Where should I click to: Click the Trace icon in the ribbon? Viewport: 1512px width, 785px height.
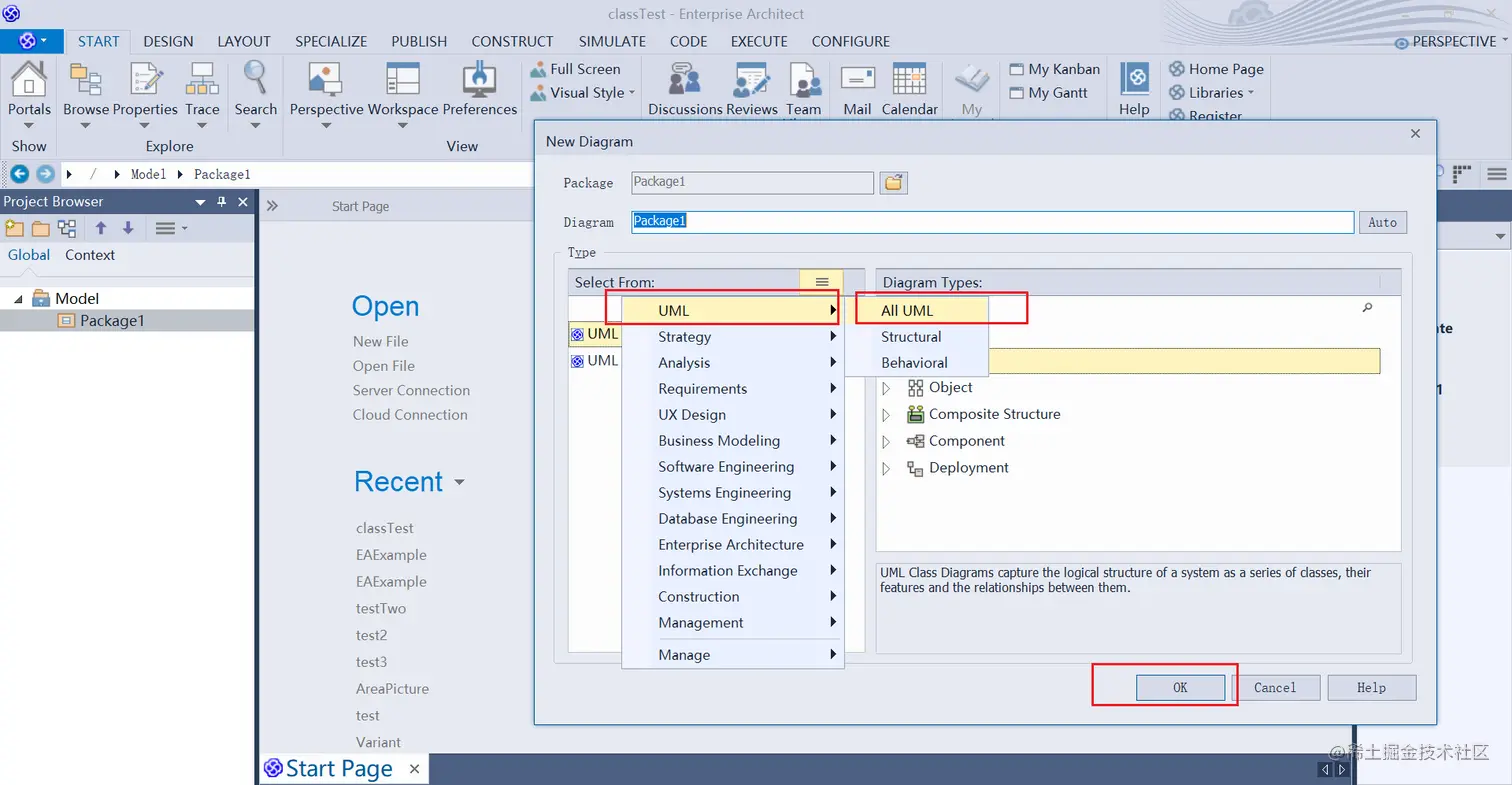click(202, 78)
